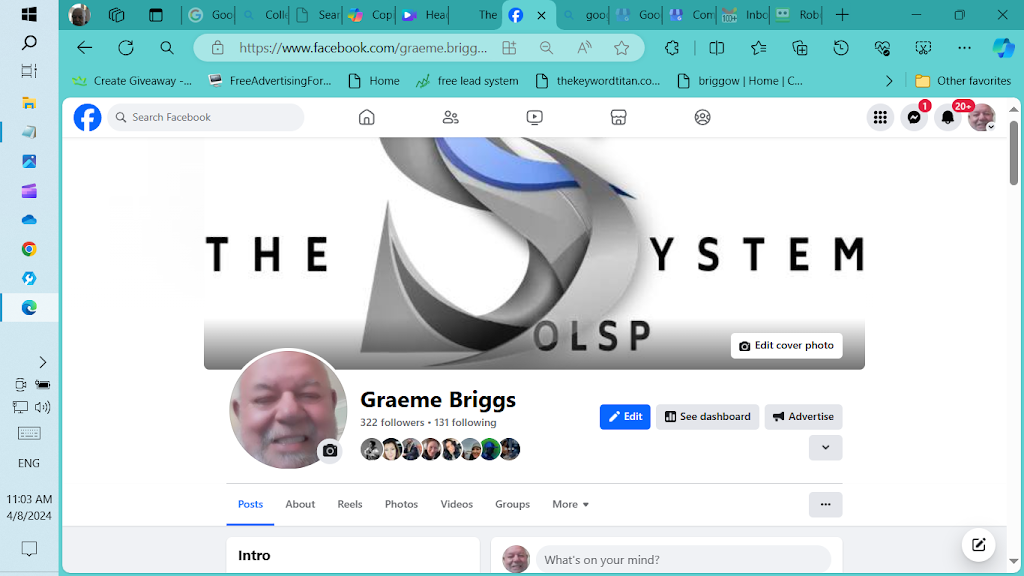Open the Facebook Watch video icon
Viewport: 1024px width, 576px height.
[534, 118]
